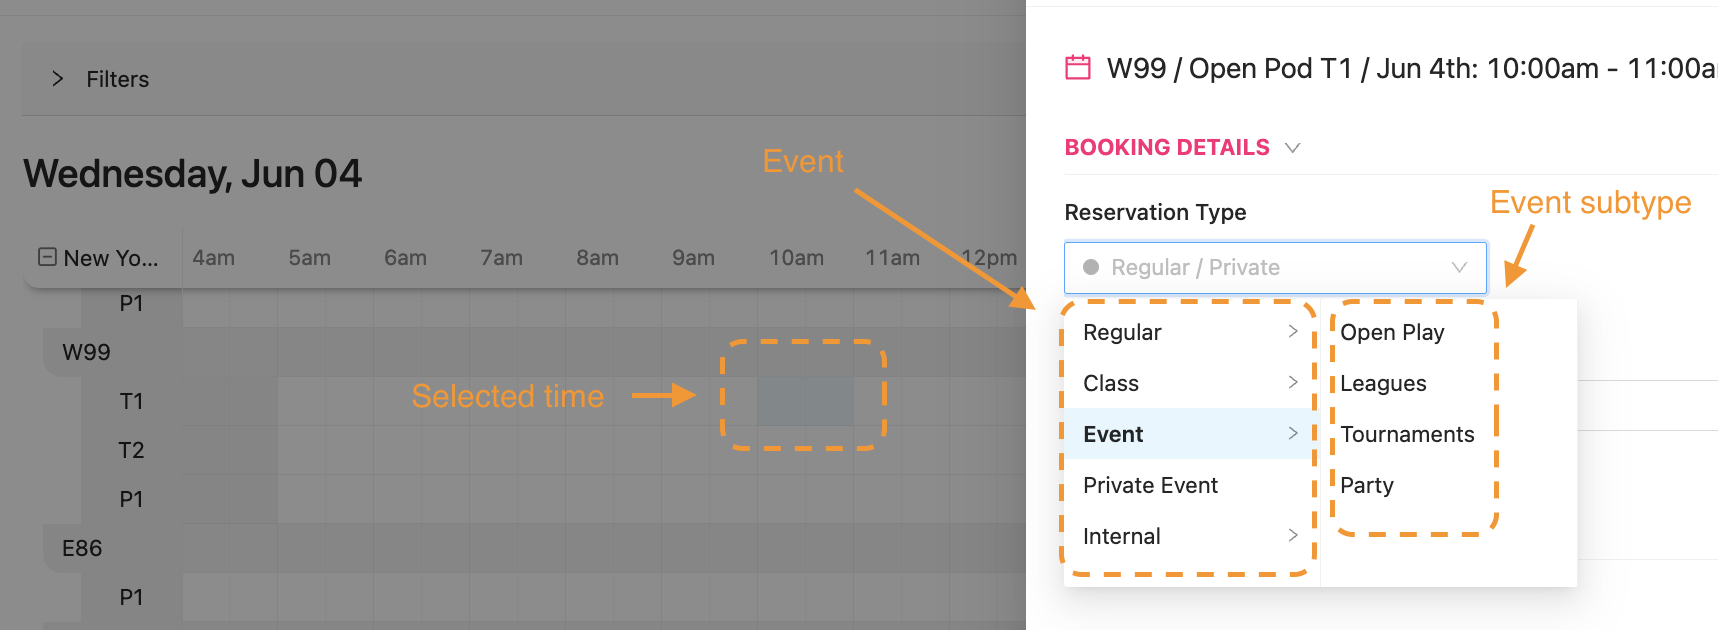This screenshot has height=630, width=1718.
Task: Collapse the New York location tree icon
Action: pos(47,257)
